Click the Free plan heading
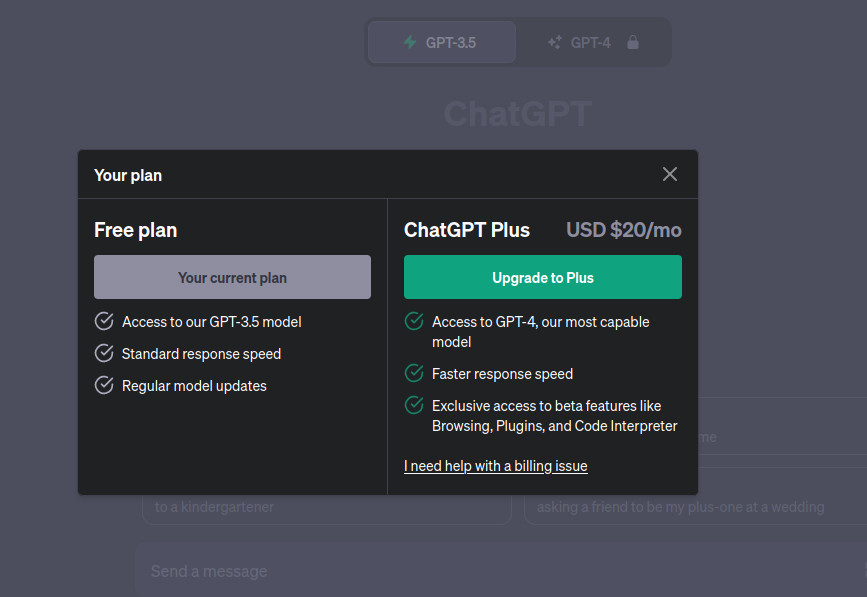867x597 pixels. 135,230
